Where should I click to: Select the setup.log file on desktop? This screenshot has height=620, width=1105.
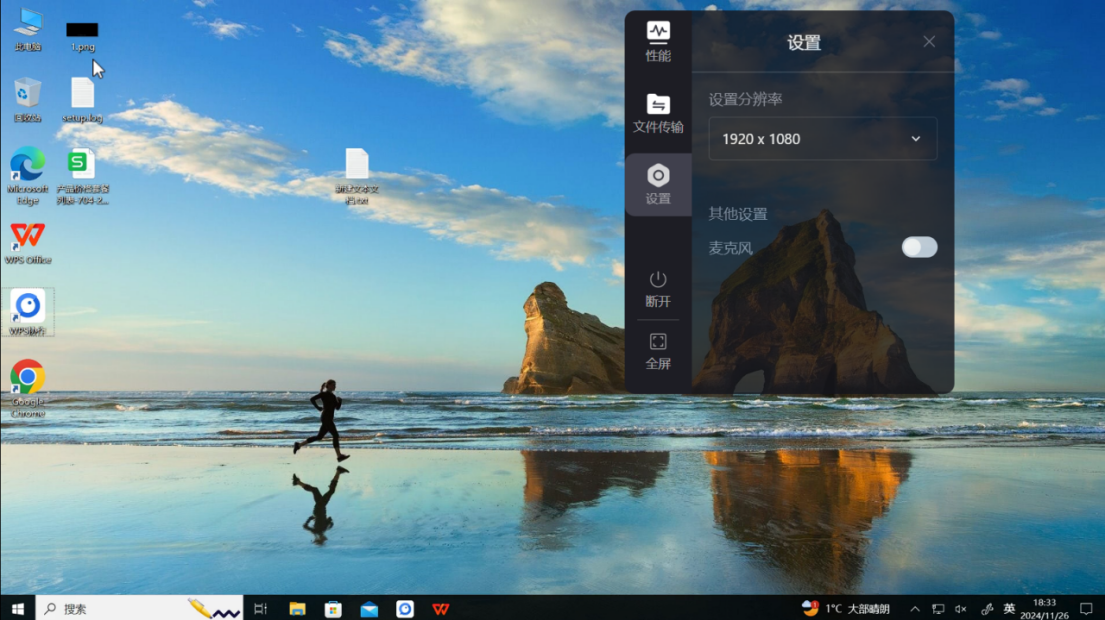(x=82, y=95)
